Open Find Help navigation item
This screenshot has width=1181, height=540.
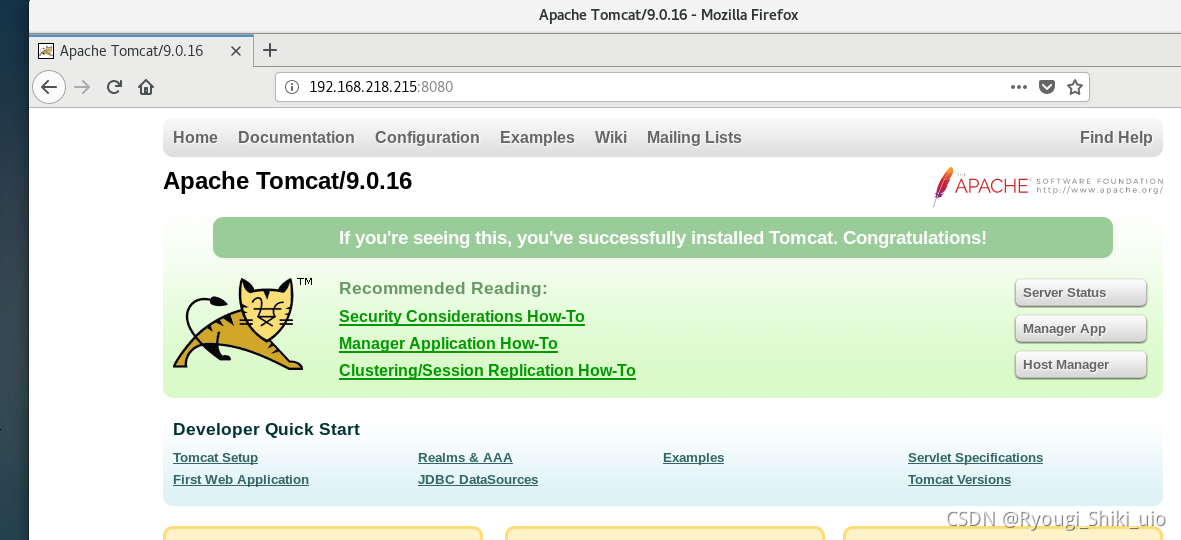pos(1115,138)
